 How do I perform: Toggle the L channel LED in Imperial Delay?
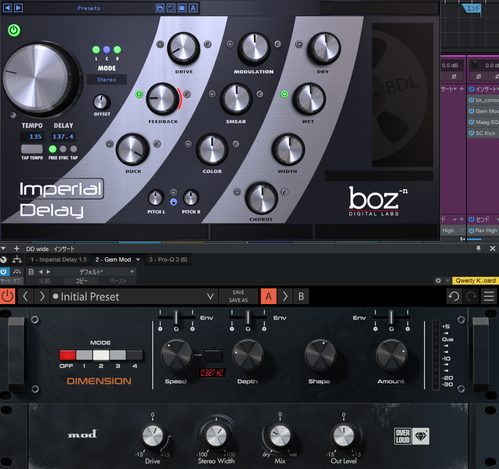click(x=96, y=50)
